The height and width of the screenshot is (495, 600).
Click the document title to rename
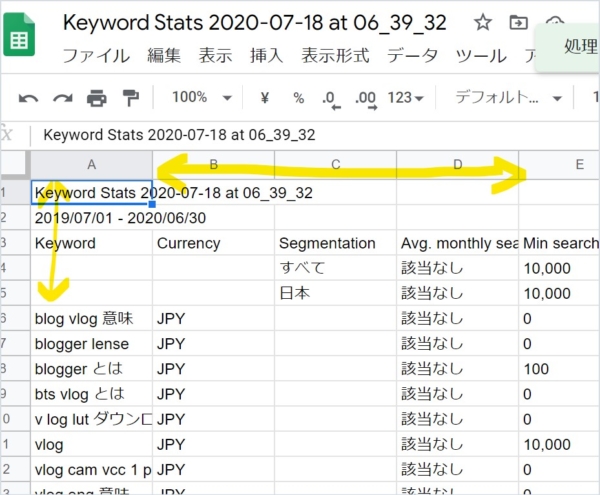254,23
